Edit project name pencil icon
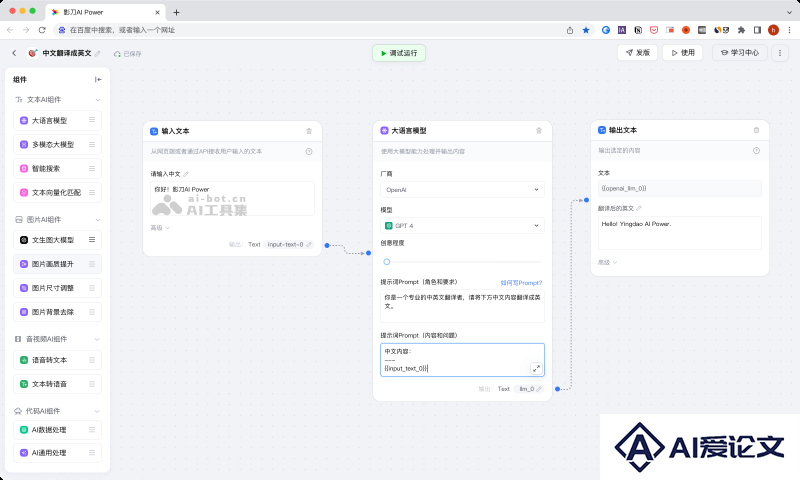This screenshot has height=480, width=800. pos(97,54)
